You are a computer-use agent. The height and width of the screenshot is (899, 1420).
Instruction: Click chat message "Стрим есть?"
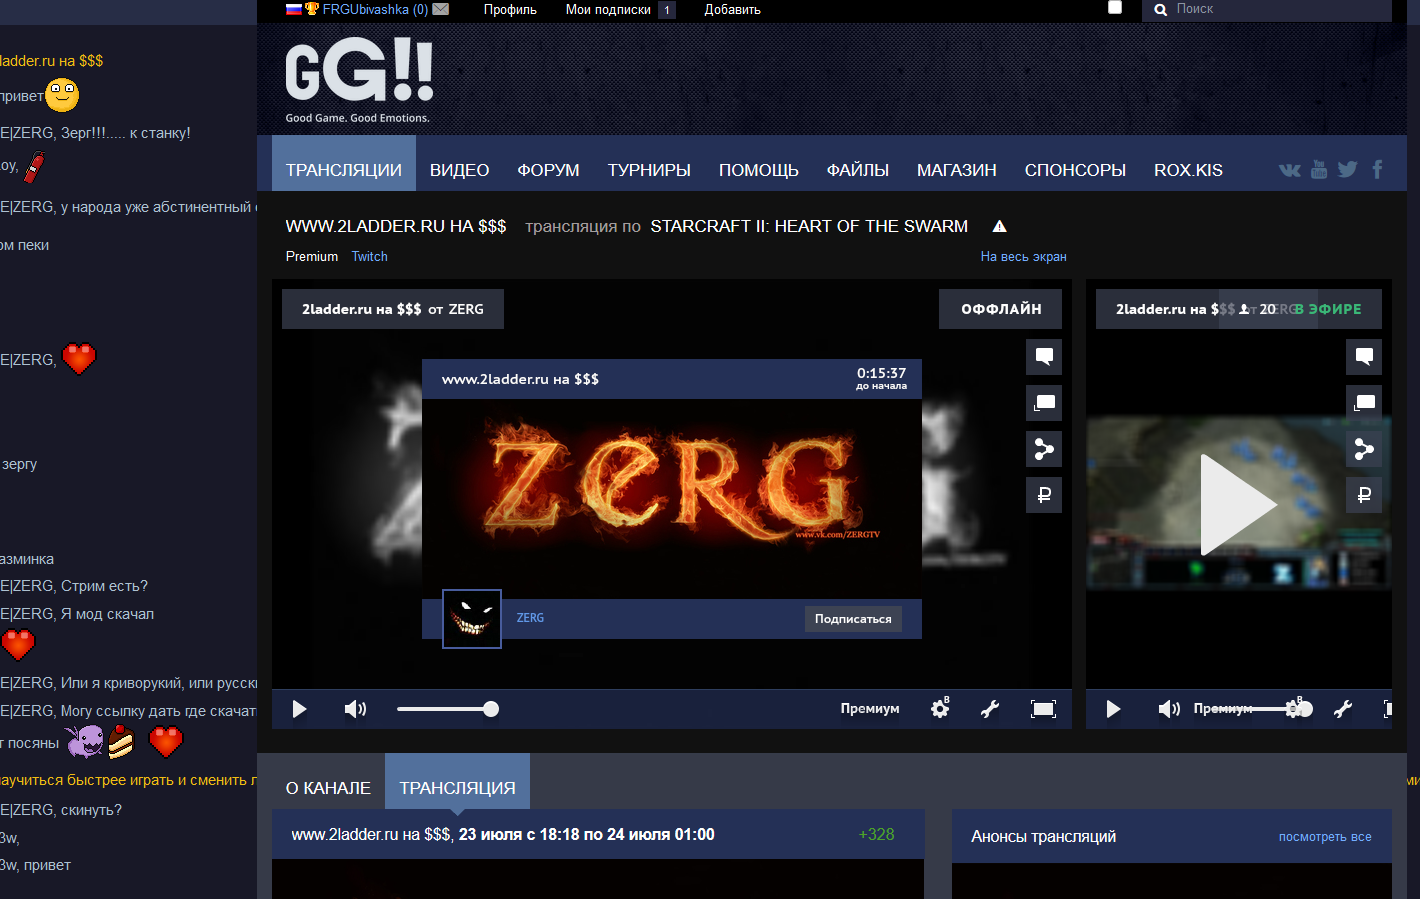104,586
